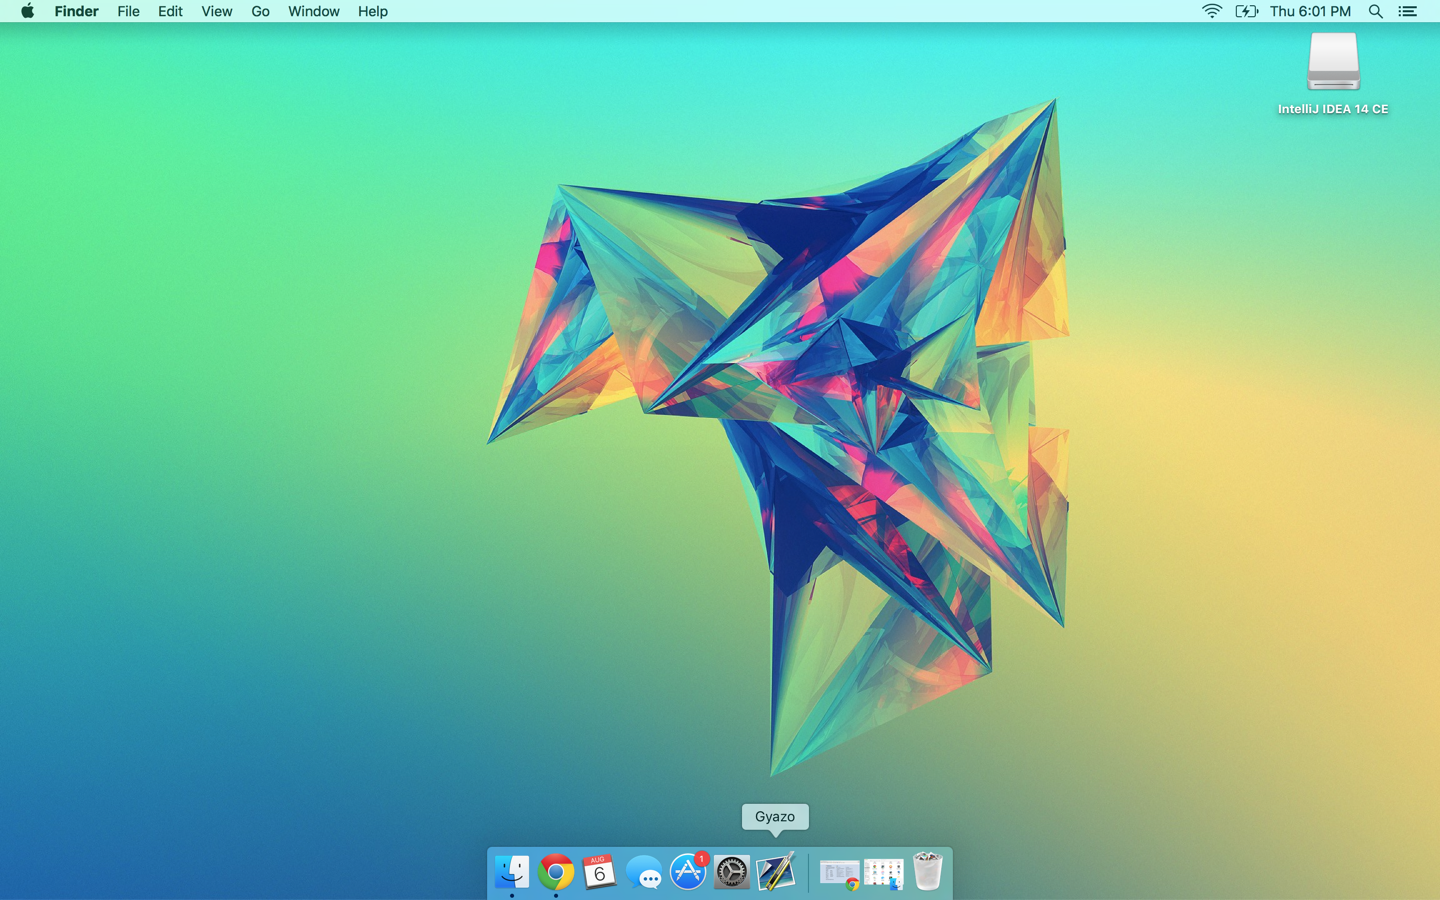This screenshot has width=1440, height=900.
Task: Open the Applications stack in the dock
Action: coord(884,873)
